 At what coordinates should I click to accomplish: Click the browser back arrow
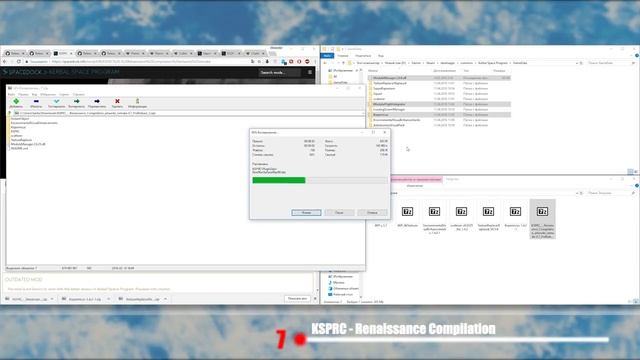pos(4,62)
